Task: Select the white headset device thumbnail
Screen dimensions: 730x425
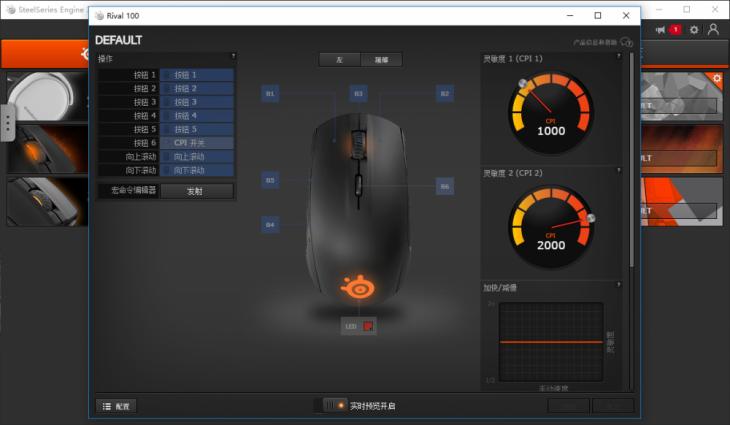Action: tap(47, 97)
